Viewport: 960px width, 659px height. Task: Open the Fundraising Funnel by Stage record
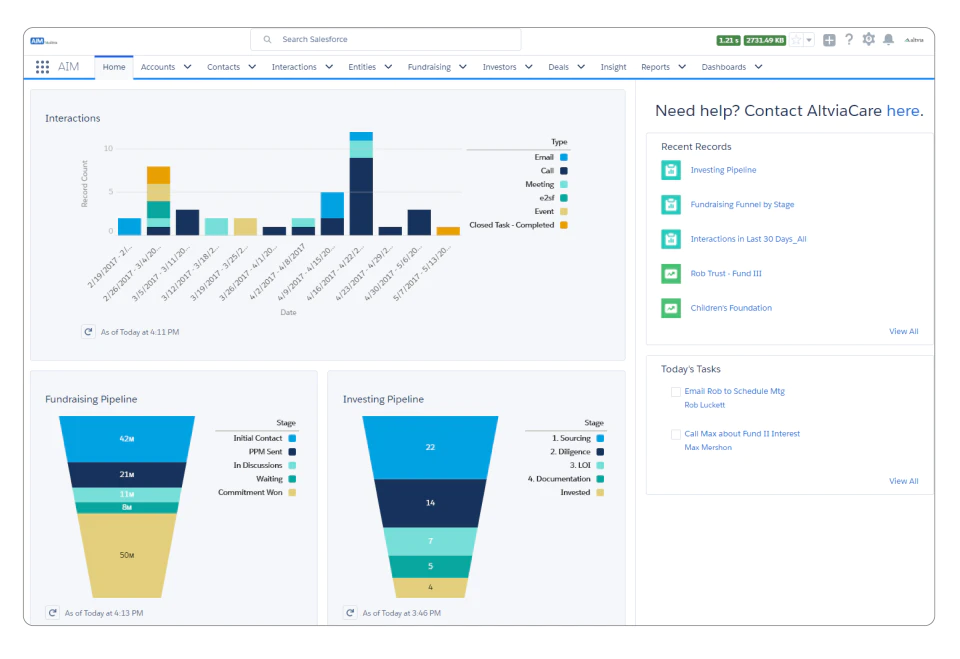click(742, 205)
